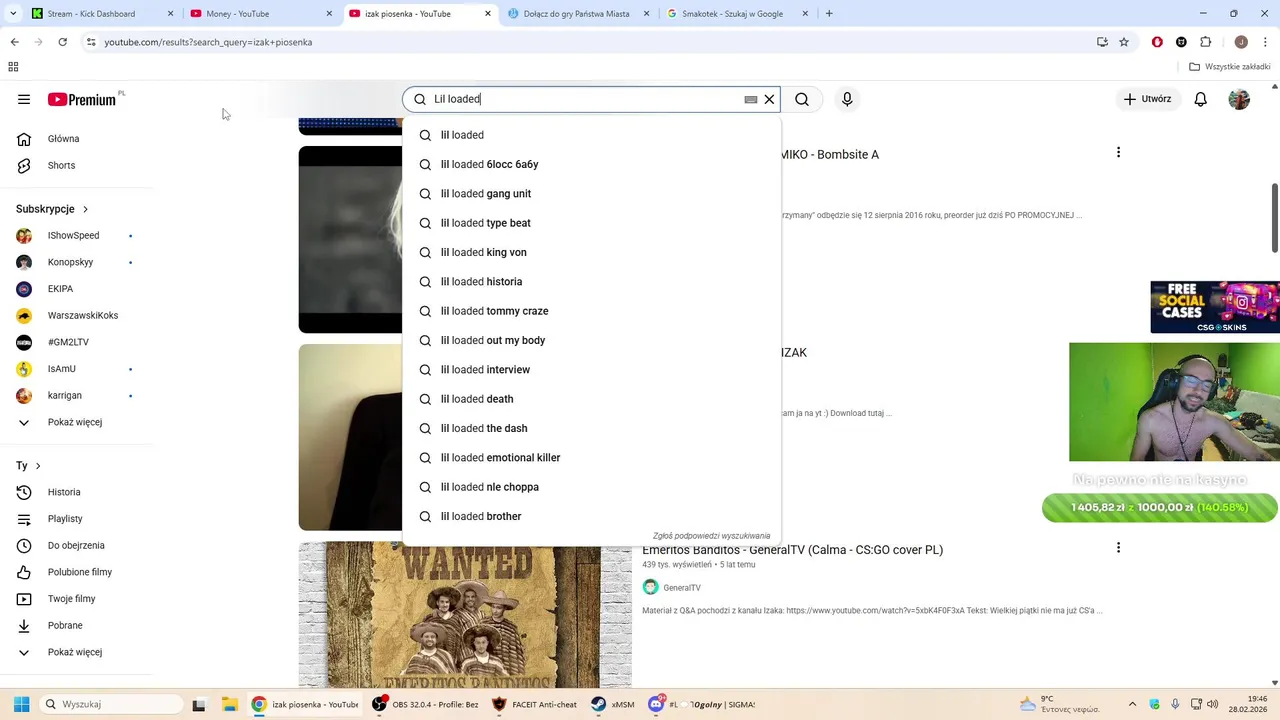Select suggestion 'lil loaded death'
The width and height of the screenshot is (1280, 720).
point(591,399)
